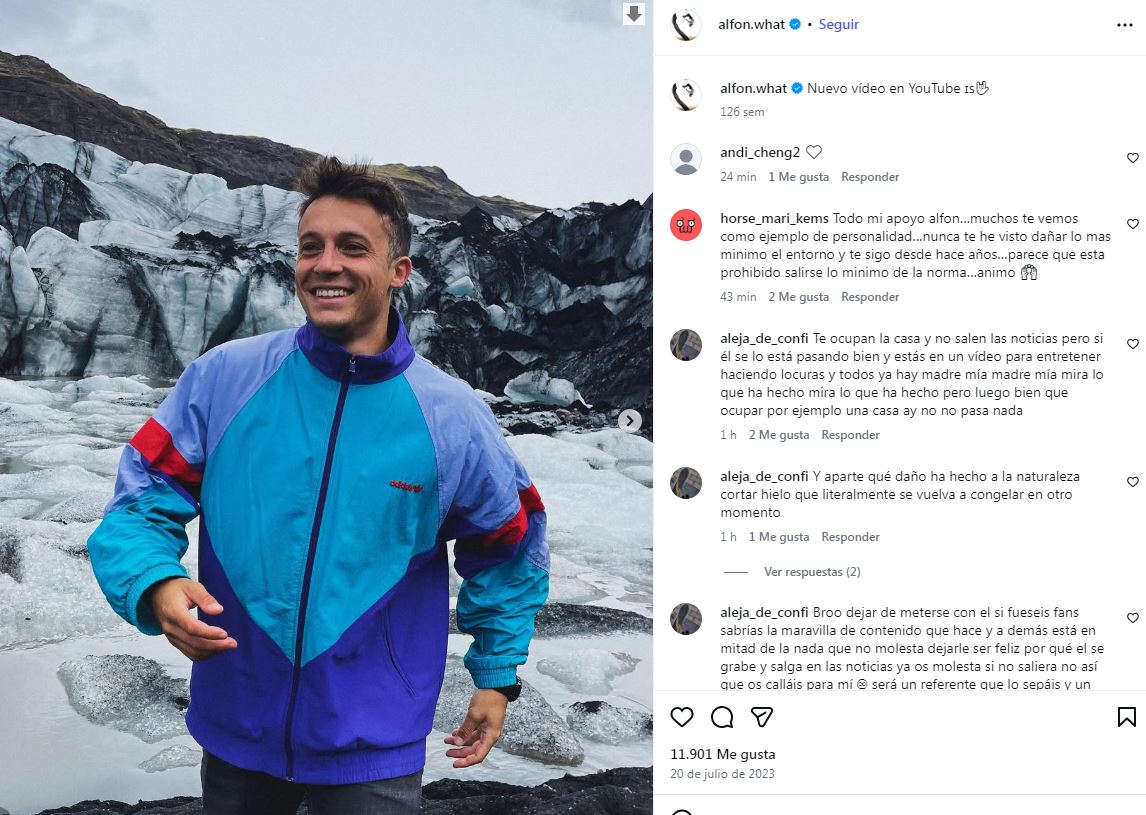Open the main post photo
The height and width of the screenshot is (815, 1146).
(x=326, y=407)
